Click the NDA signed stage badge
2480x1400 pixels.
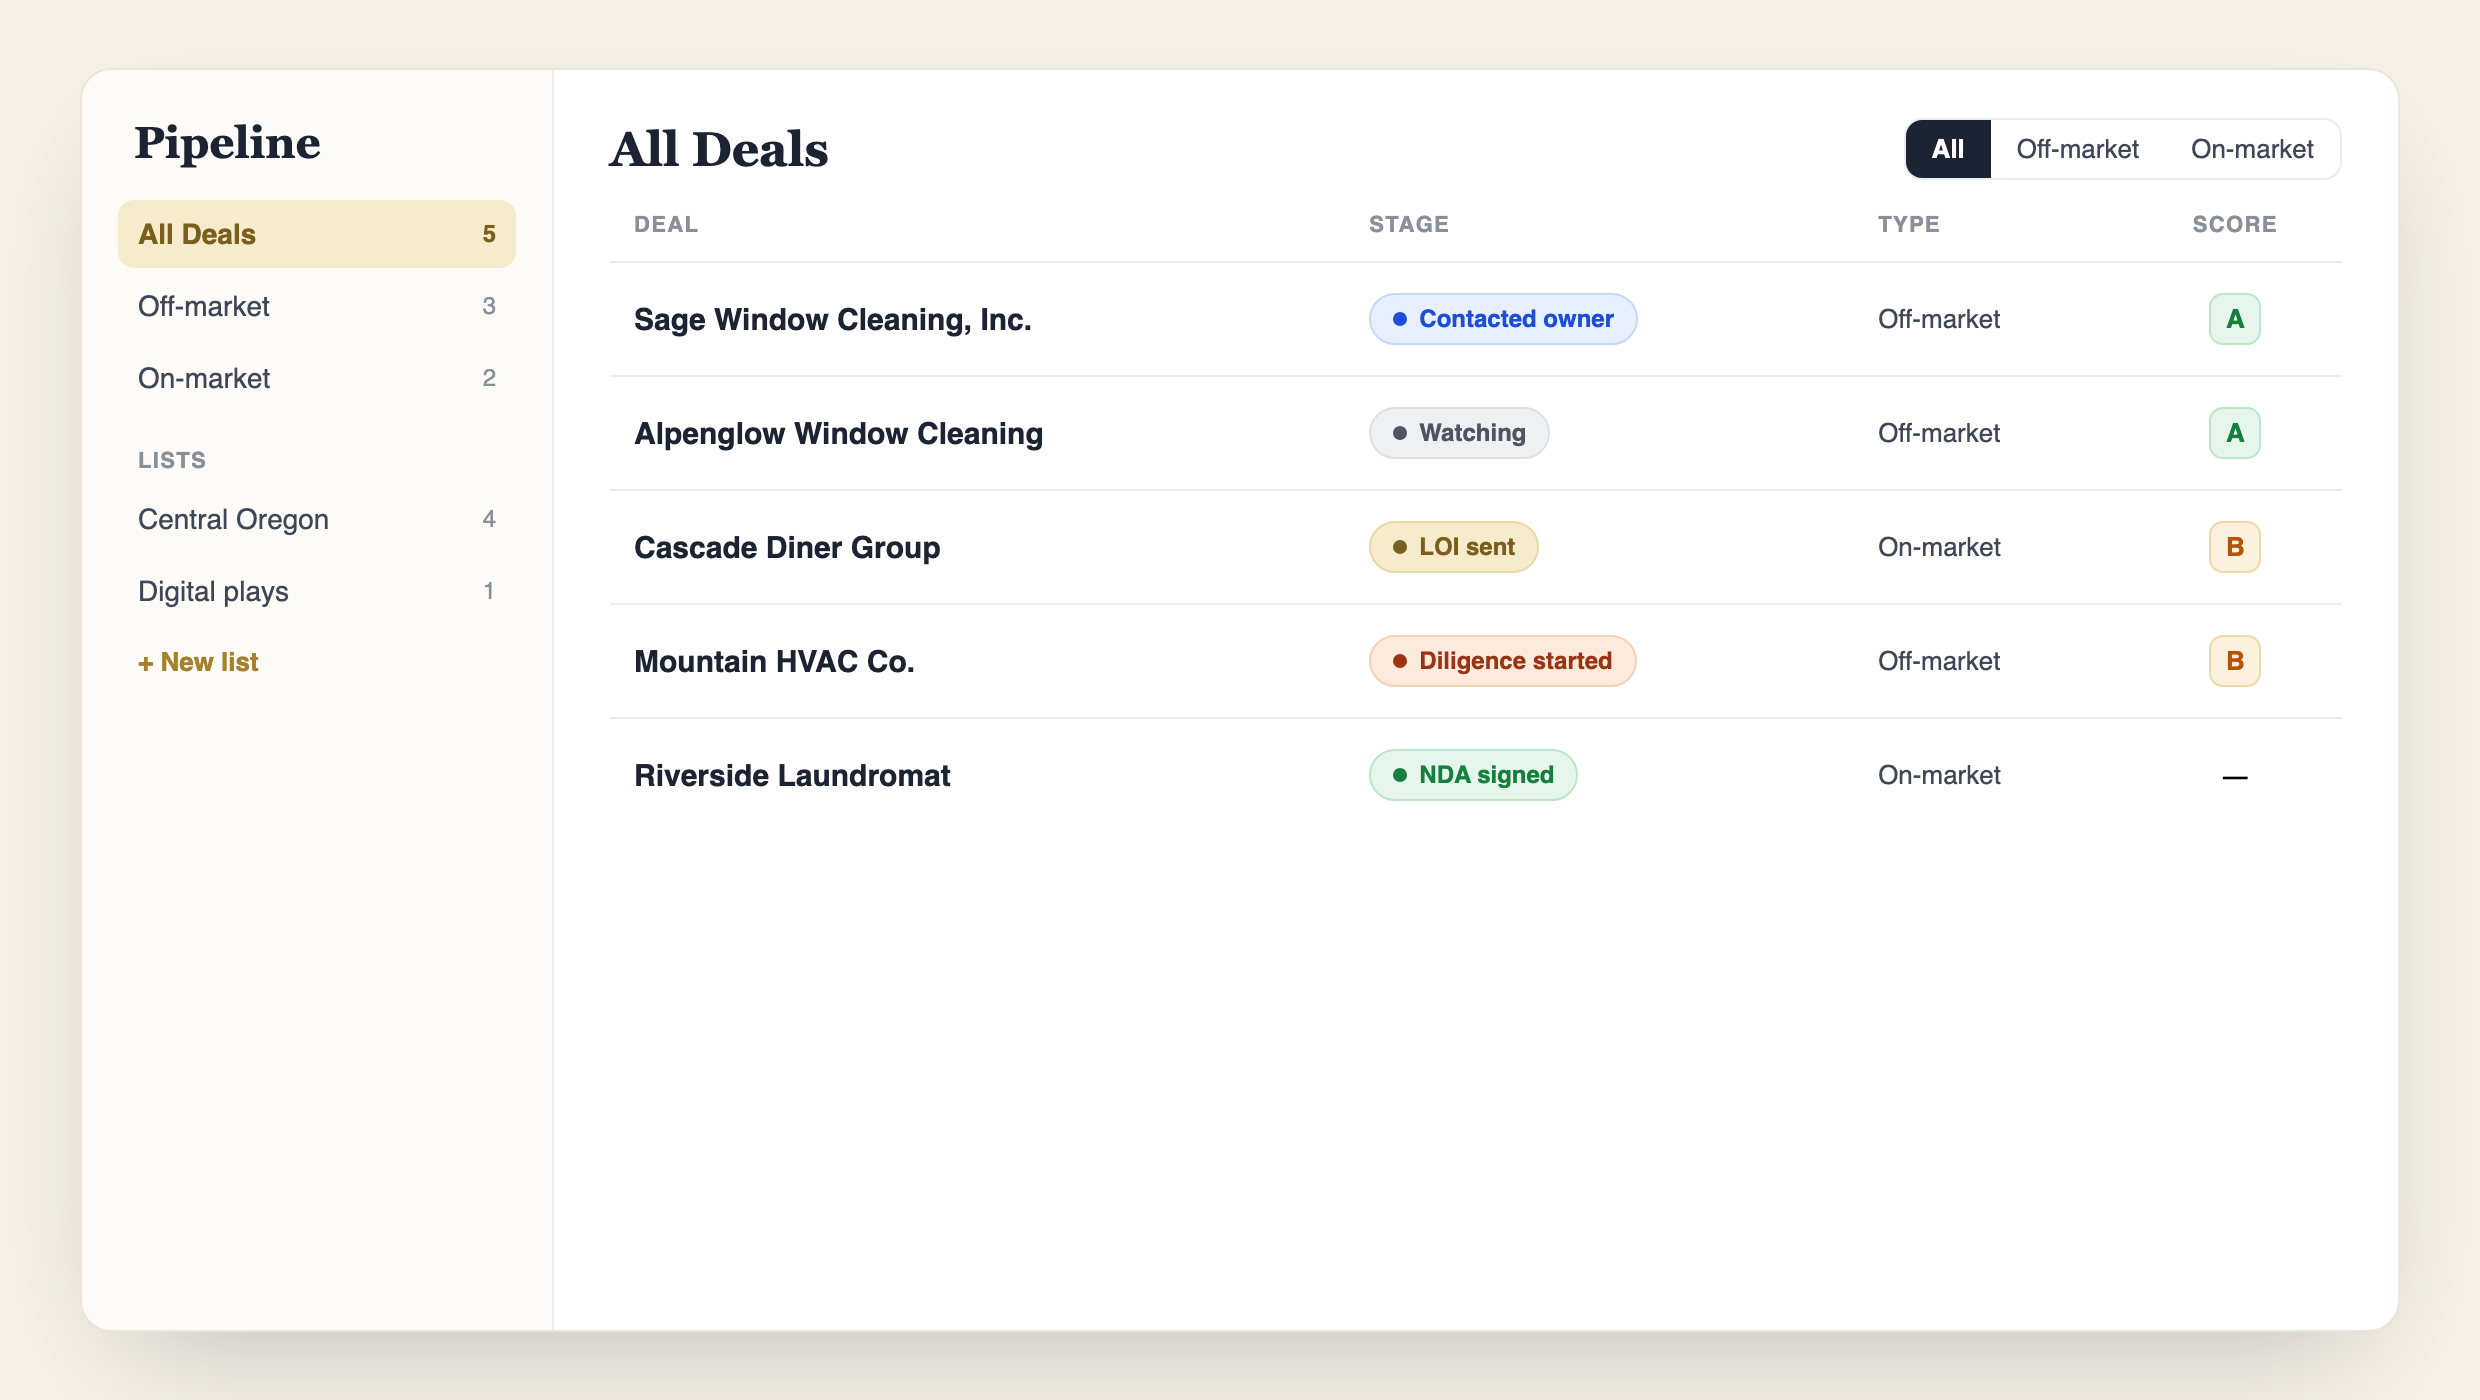click(x=1472, y=775)
